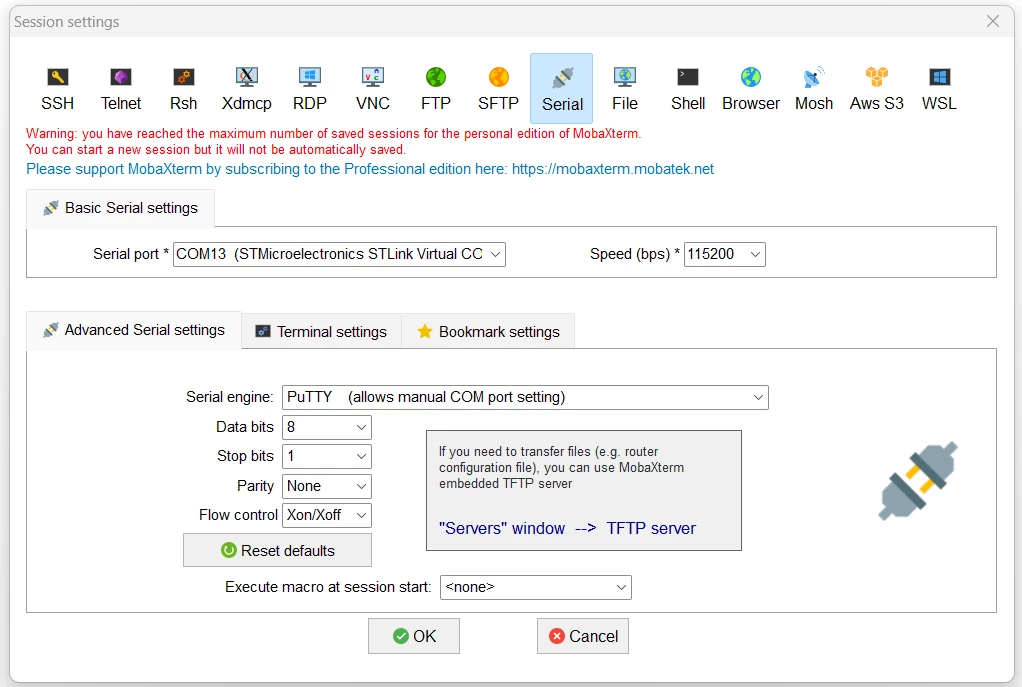
Task: Select the RDP session icon
Action: point(310,89)
